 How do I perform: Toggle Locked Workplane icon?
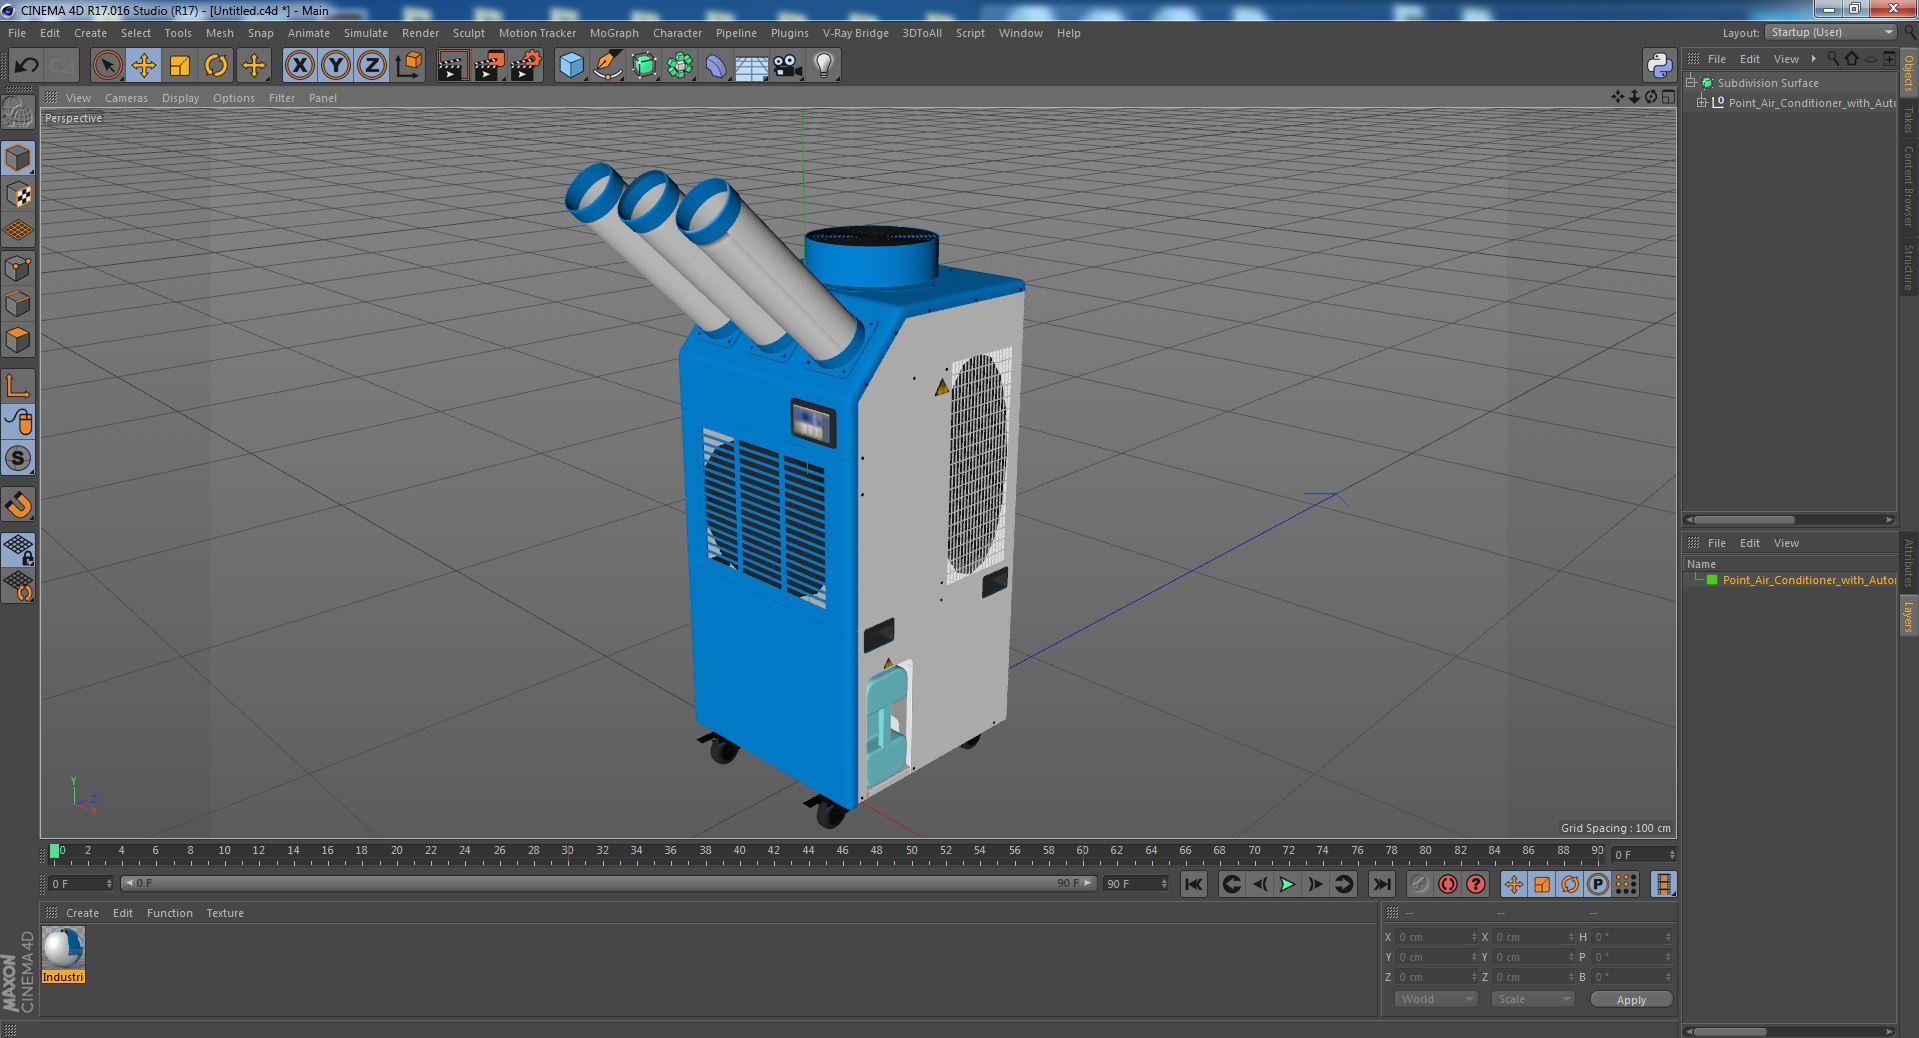pos(18,549)
